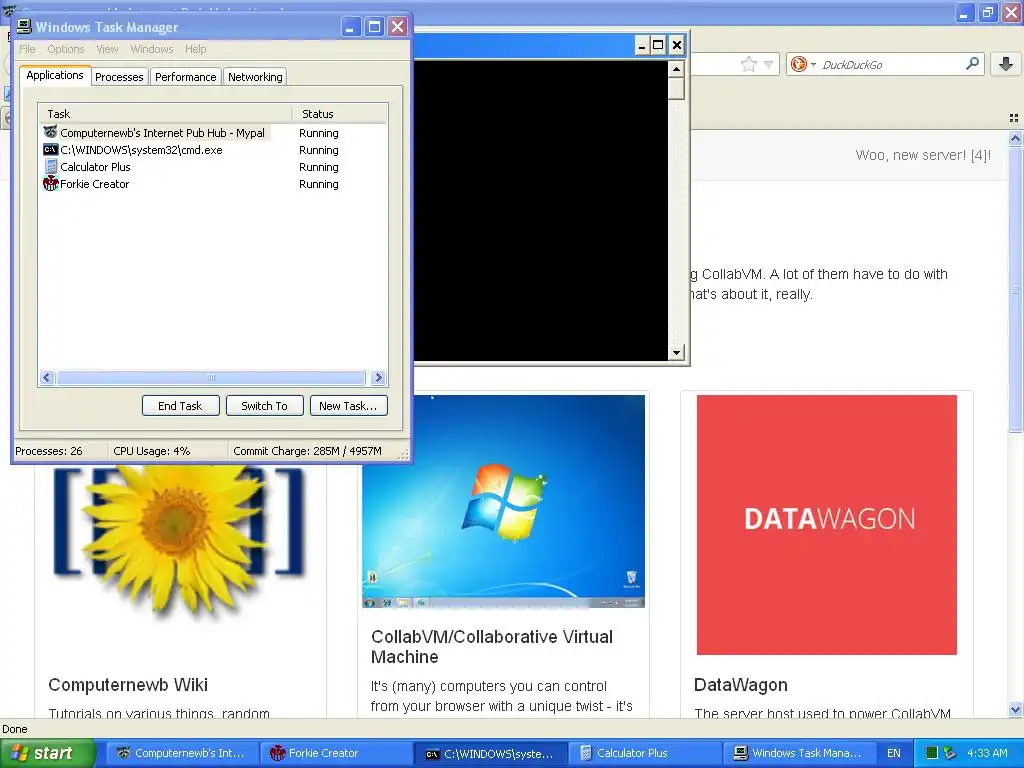Click the task list horizontal scrollbar thumb
The height and width of the screenshot is (768, 1024).
click(211, 377)
